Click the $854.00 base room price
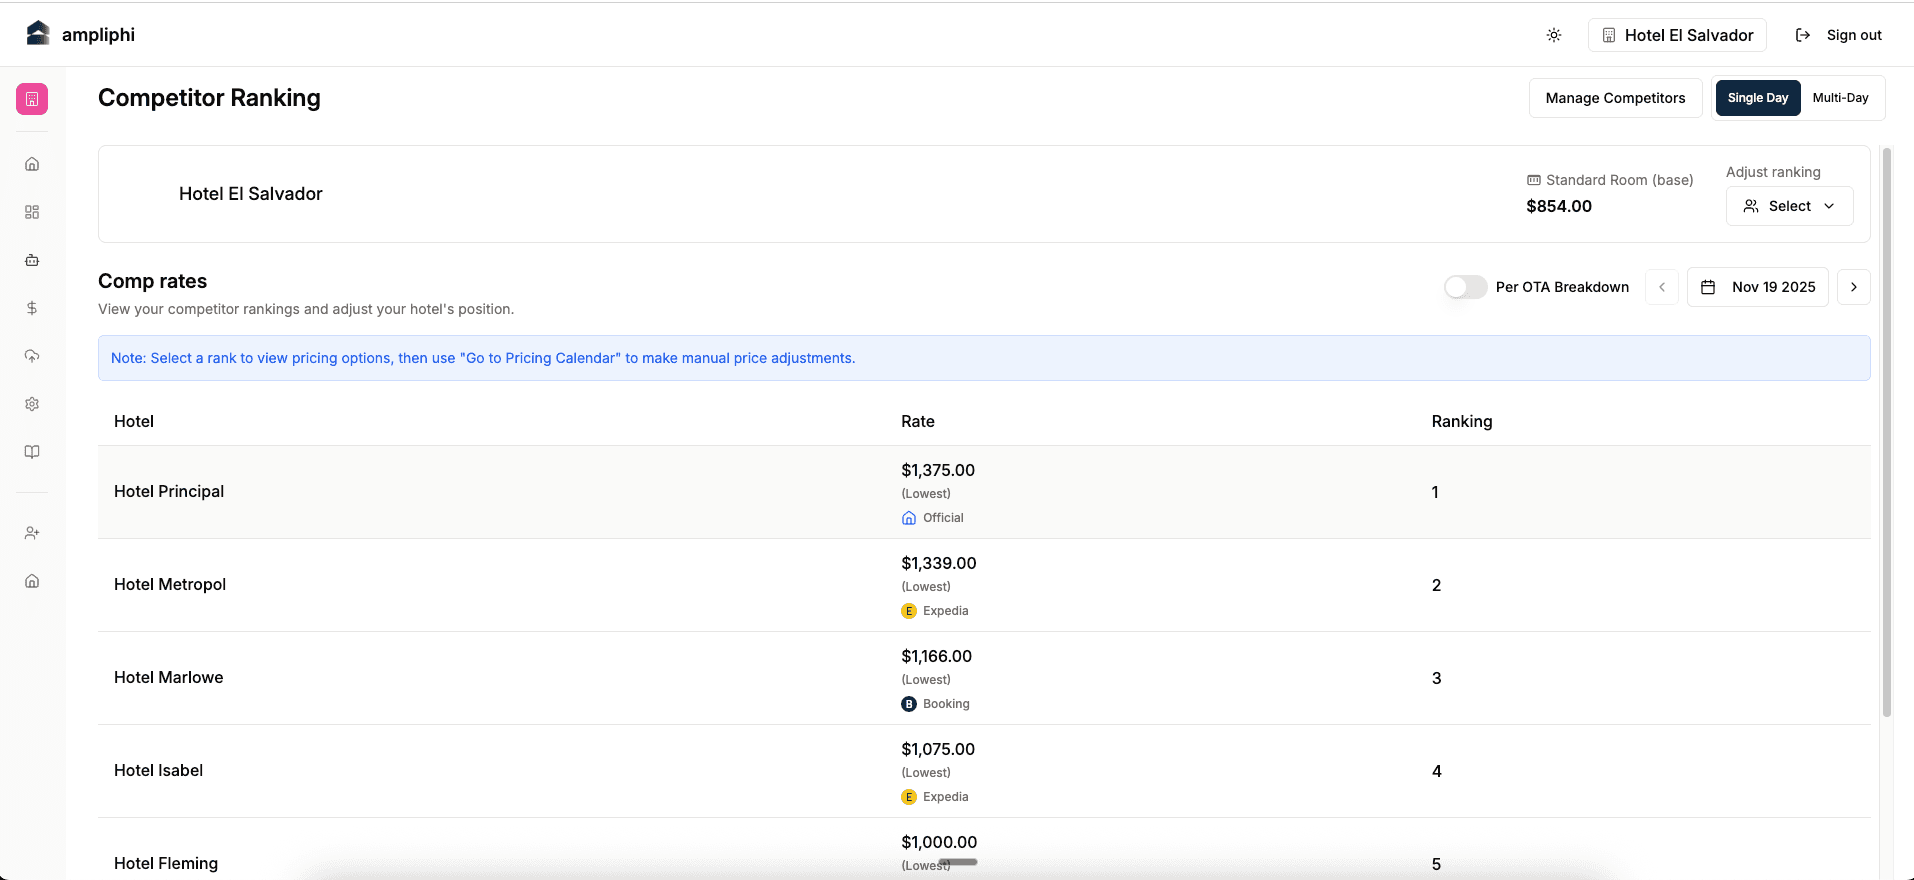The width and height of the screenshot is (1914, 880). pos(1559,206)
